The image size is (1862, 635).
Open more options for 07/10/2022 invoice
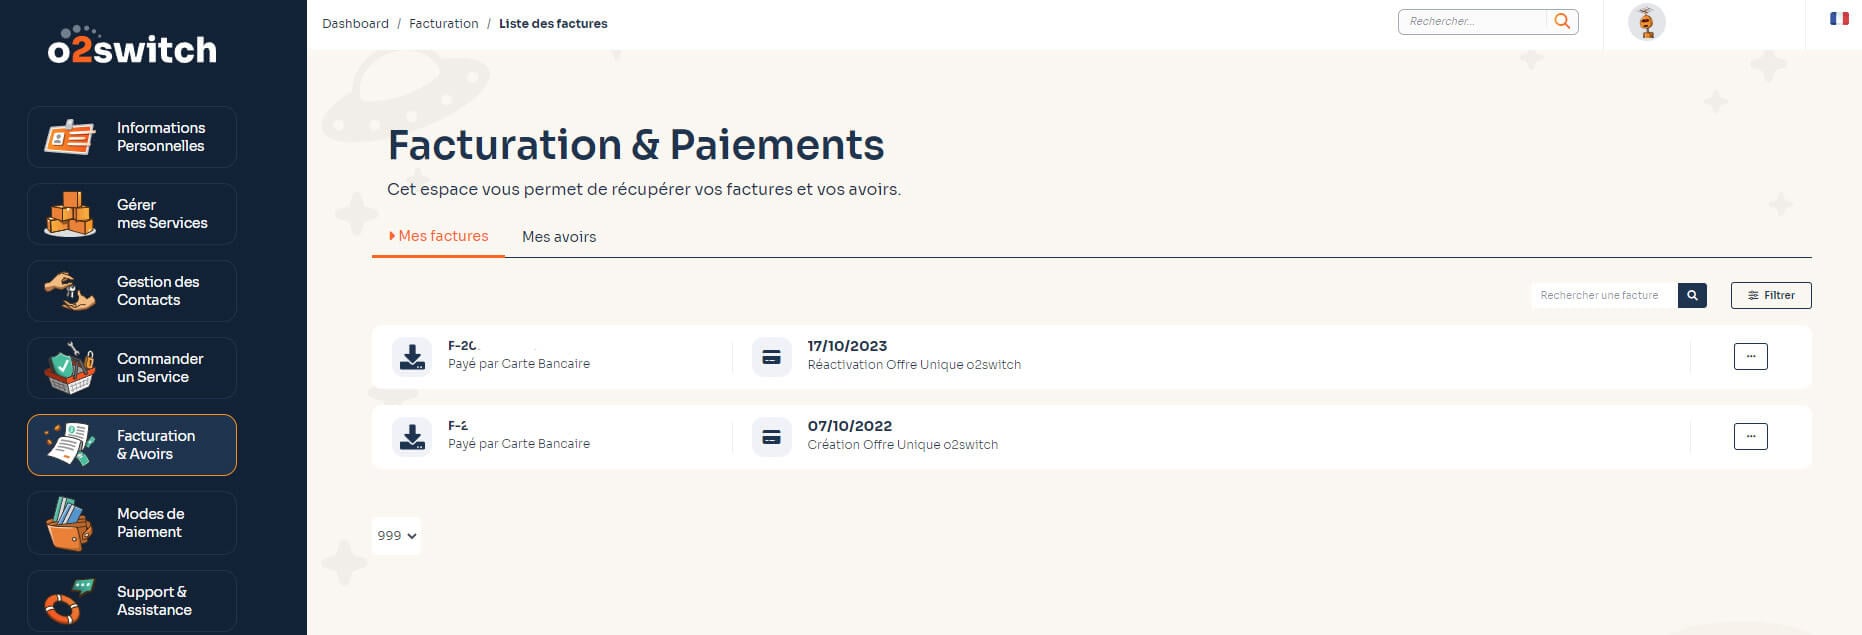1750,436
